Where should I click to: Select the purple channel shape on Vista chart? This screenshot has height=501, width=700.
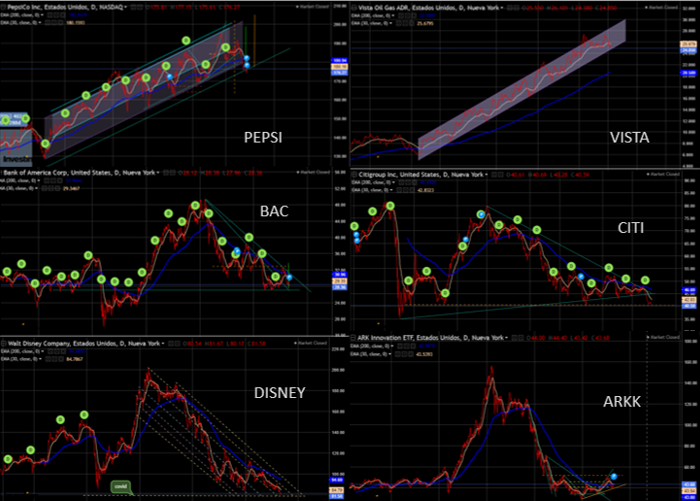point(521,89)
